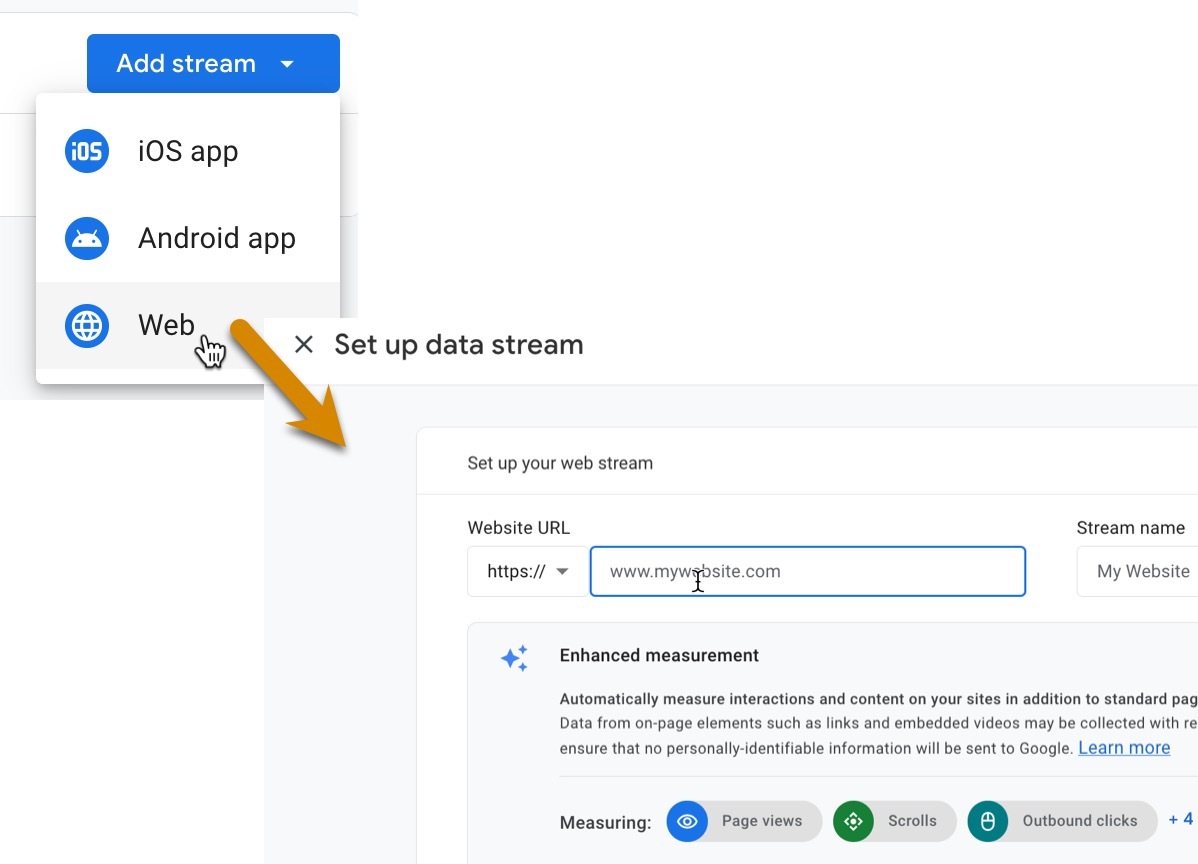1198x864 pixels.
Task: Focus the Website URL input field
Action: [808, 571]
